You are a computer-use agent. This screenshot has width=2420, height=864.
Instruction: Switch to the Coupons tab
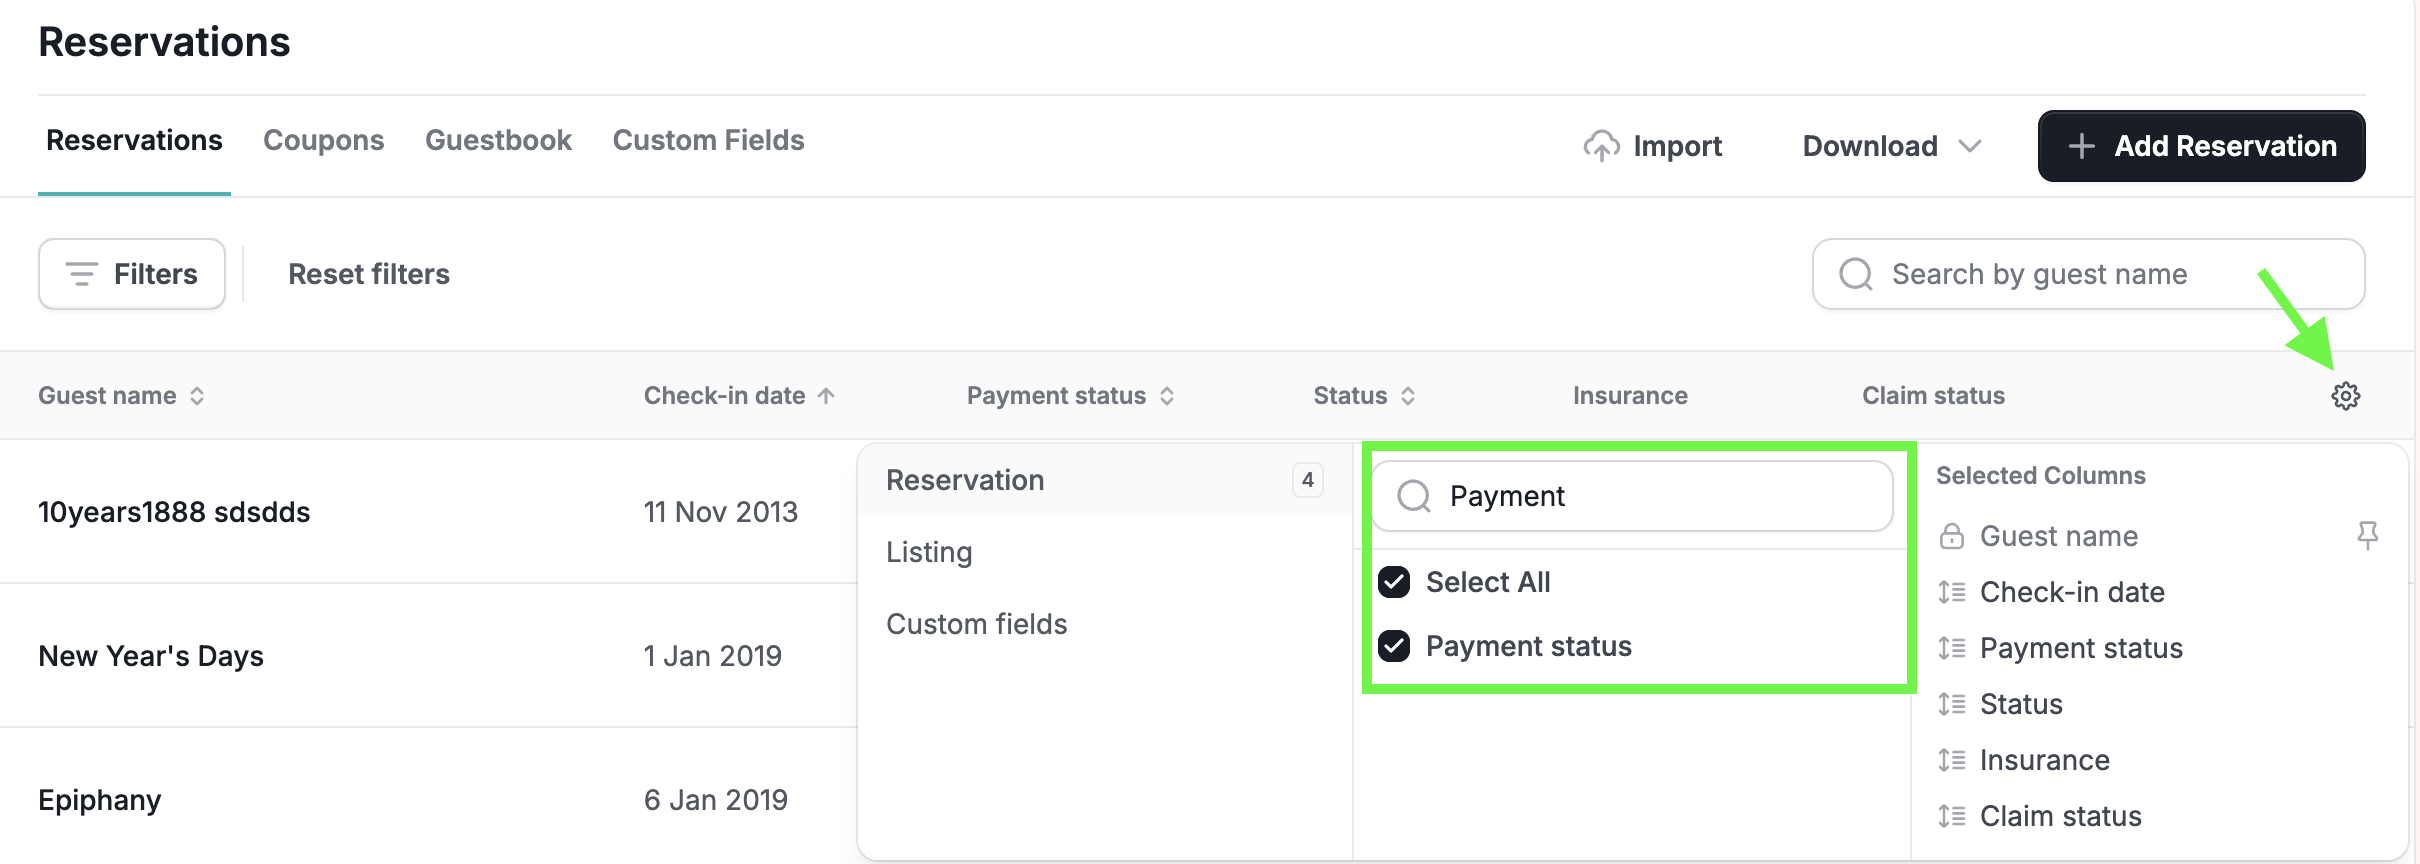(323, 140)
